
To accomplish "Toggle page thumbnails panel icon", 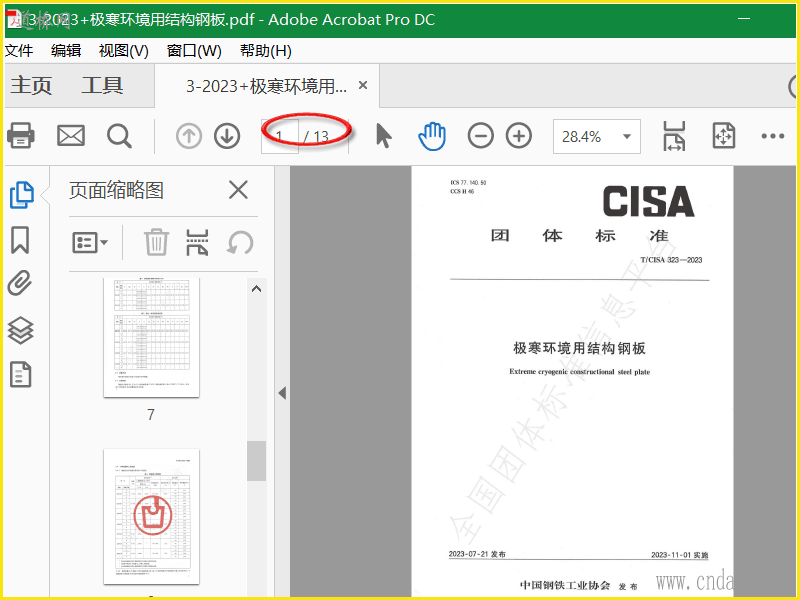I will pyautogui.click(x=21, y=194).
